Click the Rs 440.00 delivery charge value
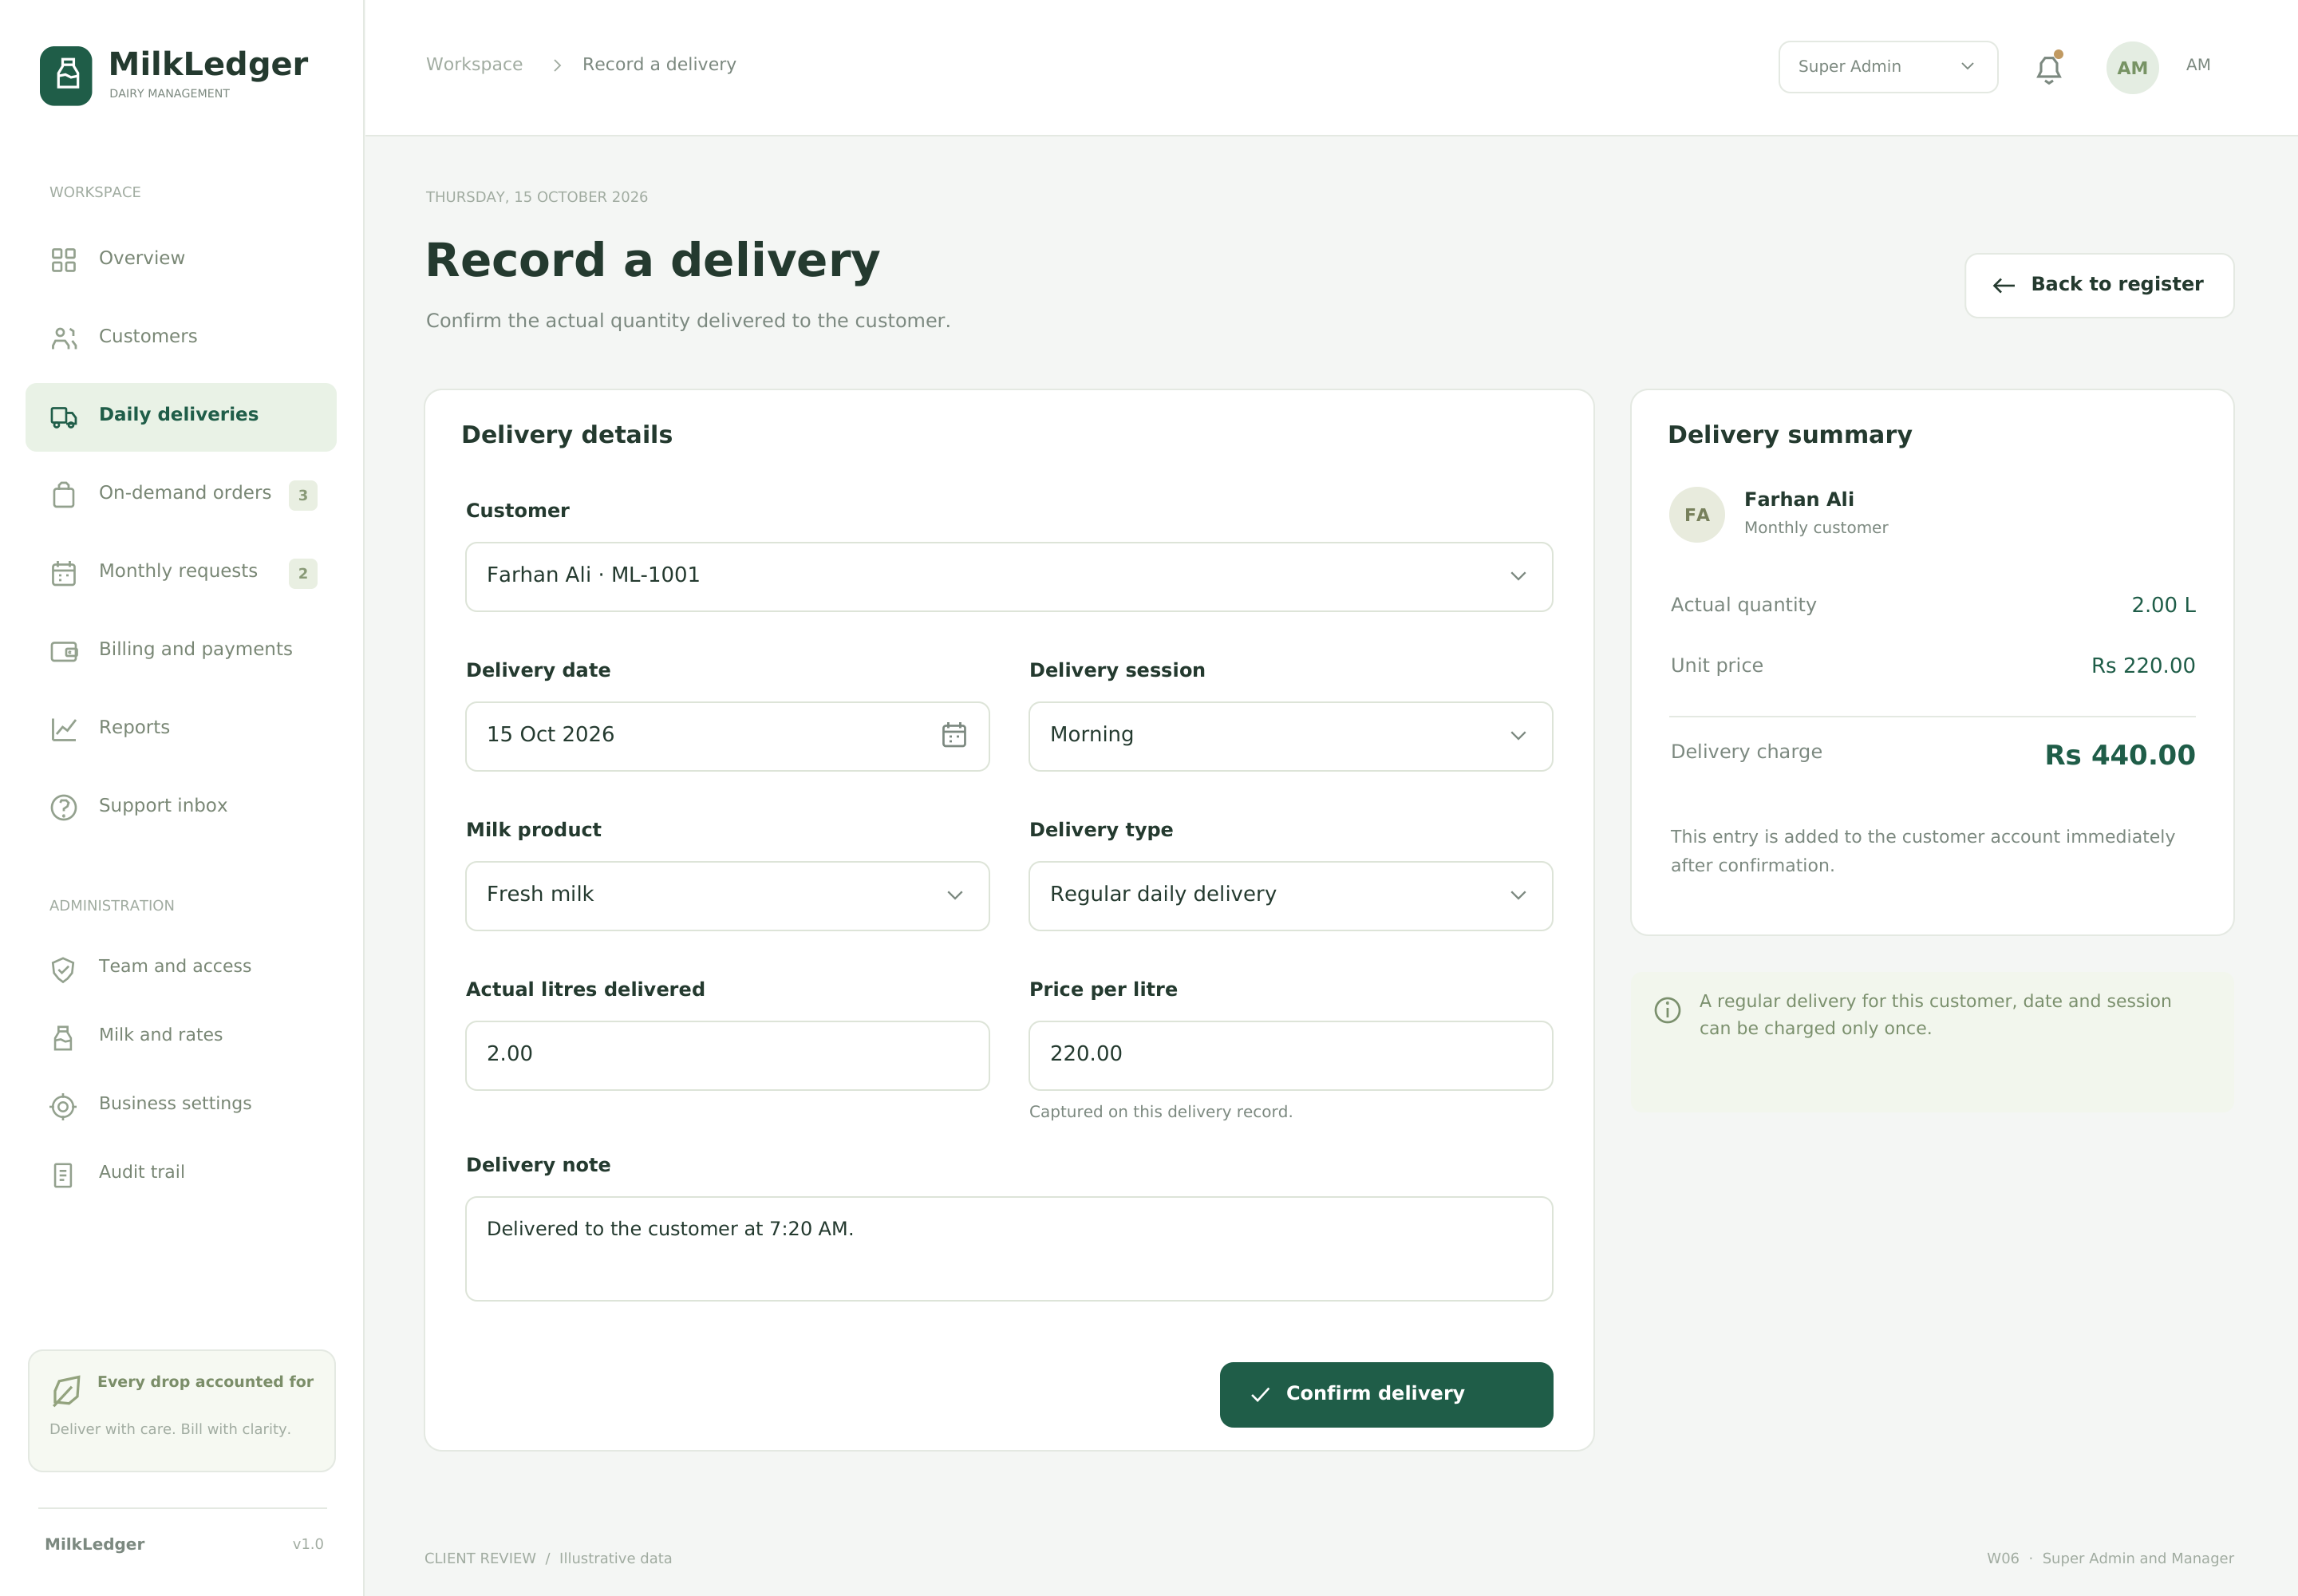 tap(2120, 755)
